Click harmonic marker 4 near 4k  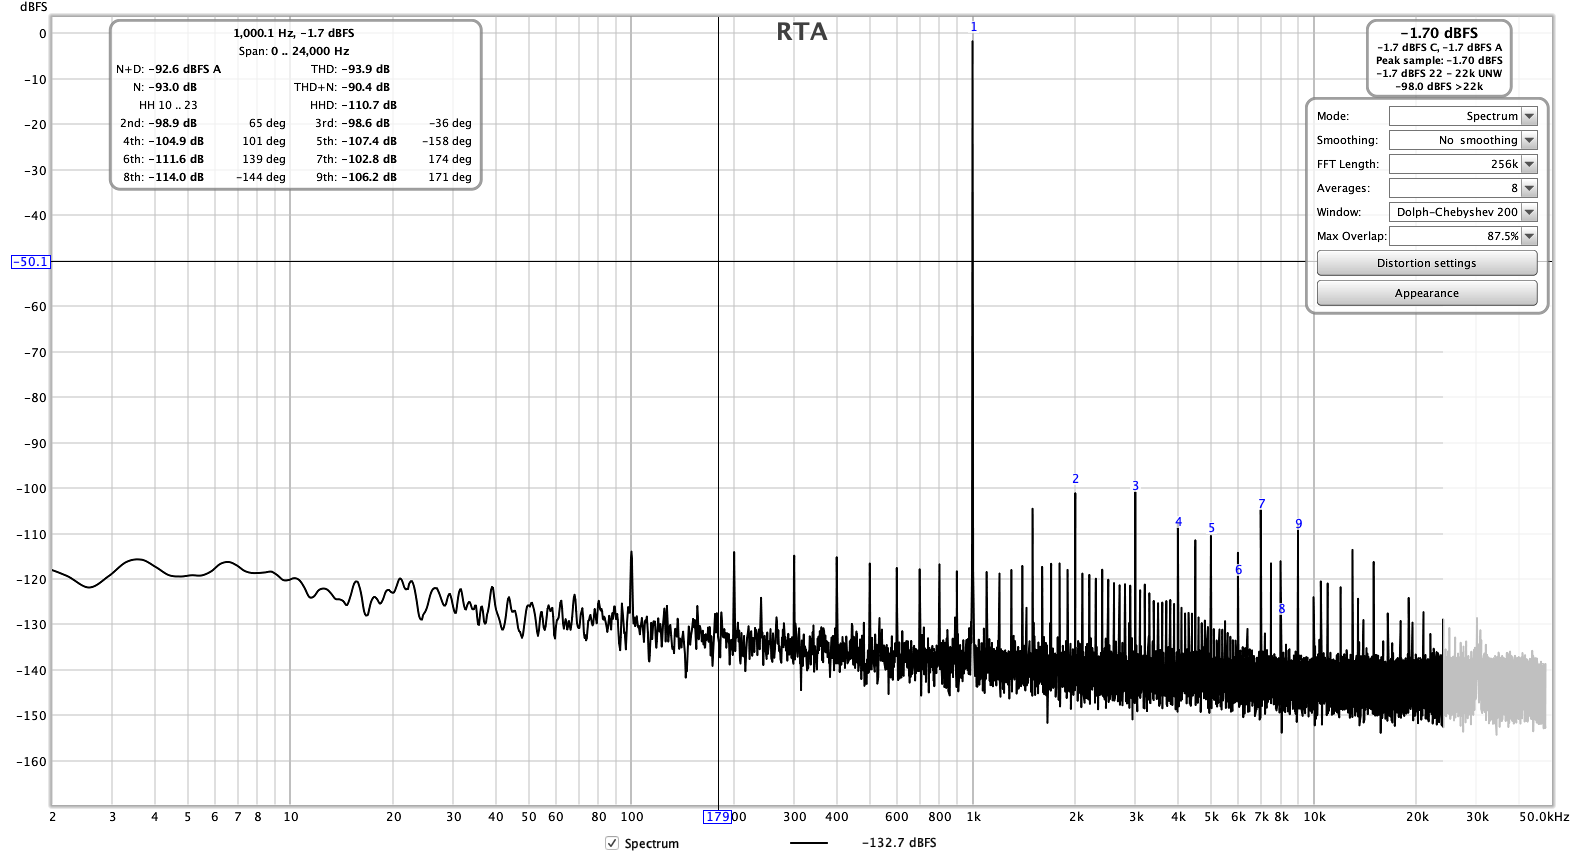pyautogui.click(x=1178, y=522)
